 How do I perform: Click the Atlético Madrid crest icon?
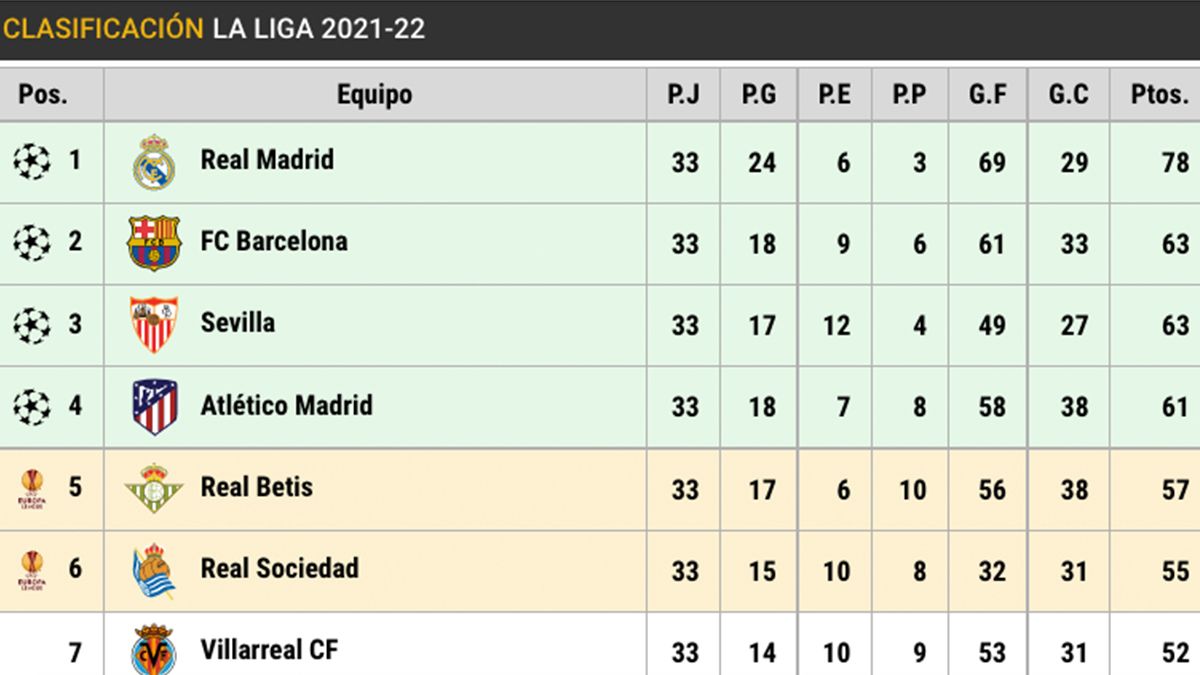click(154, 407)
